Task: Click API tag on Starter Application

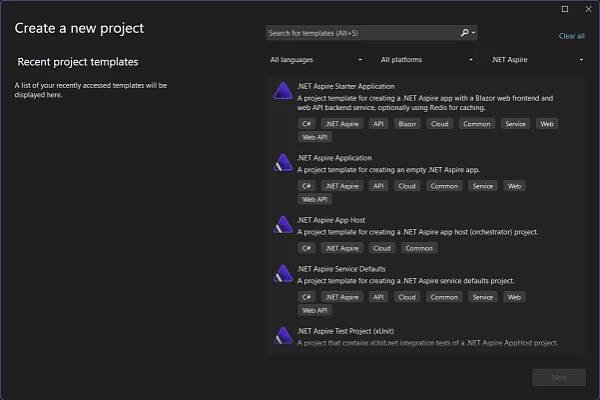Action: 378,124
